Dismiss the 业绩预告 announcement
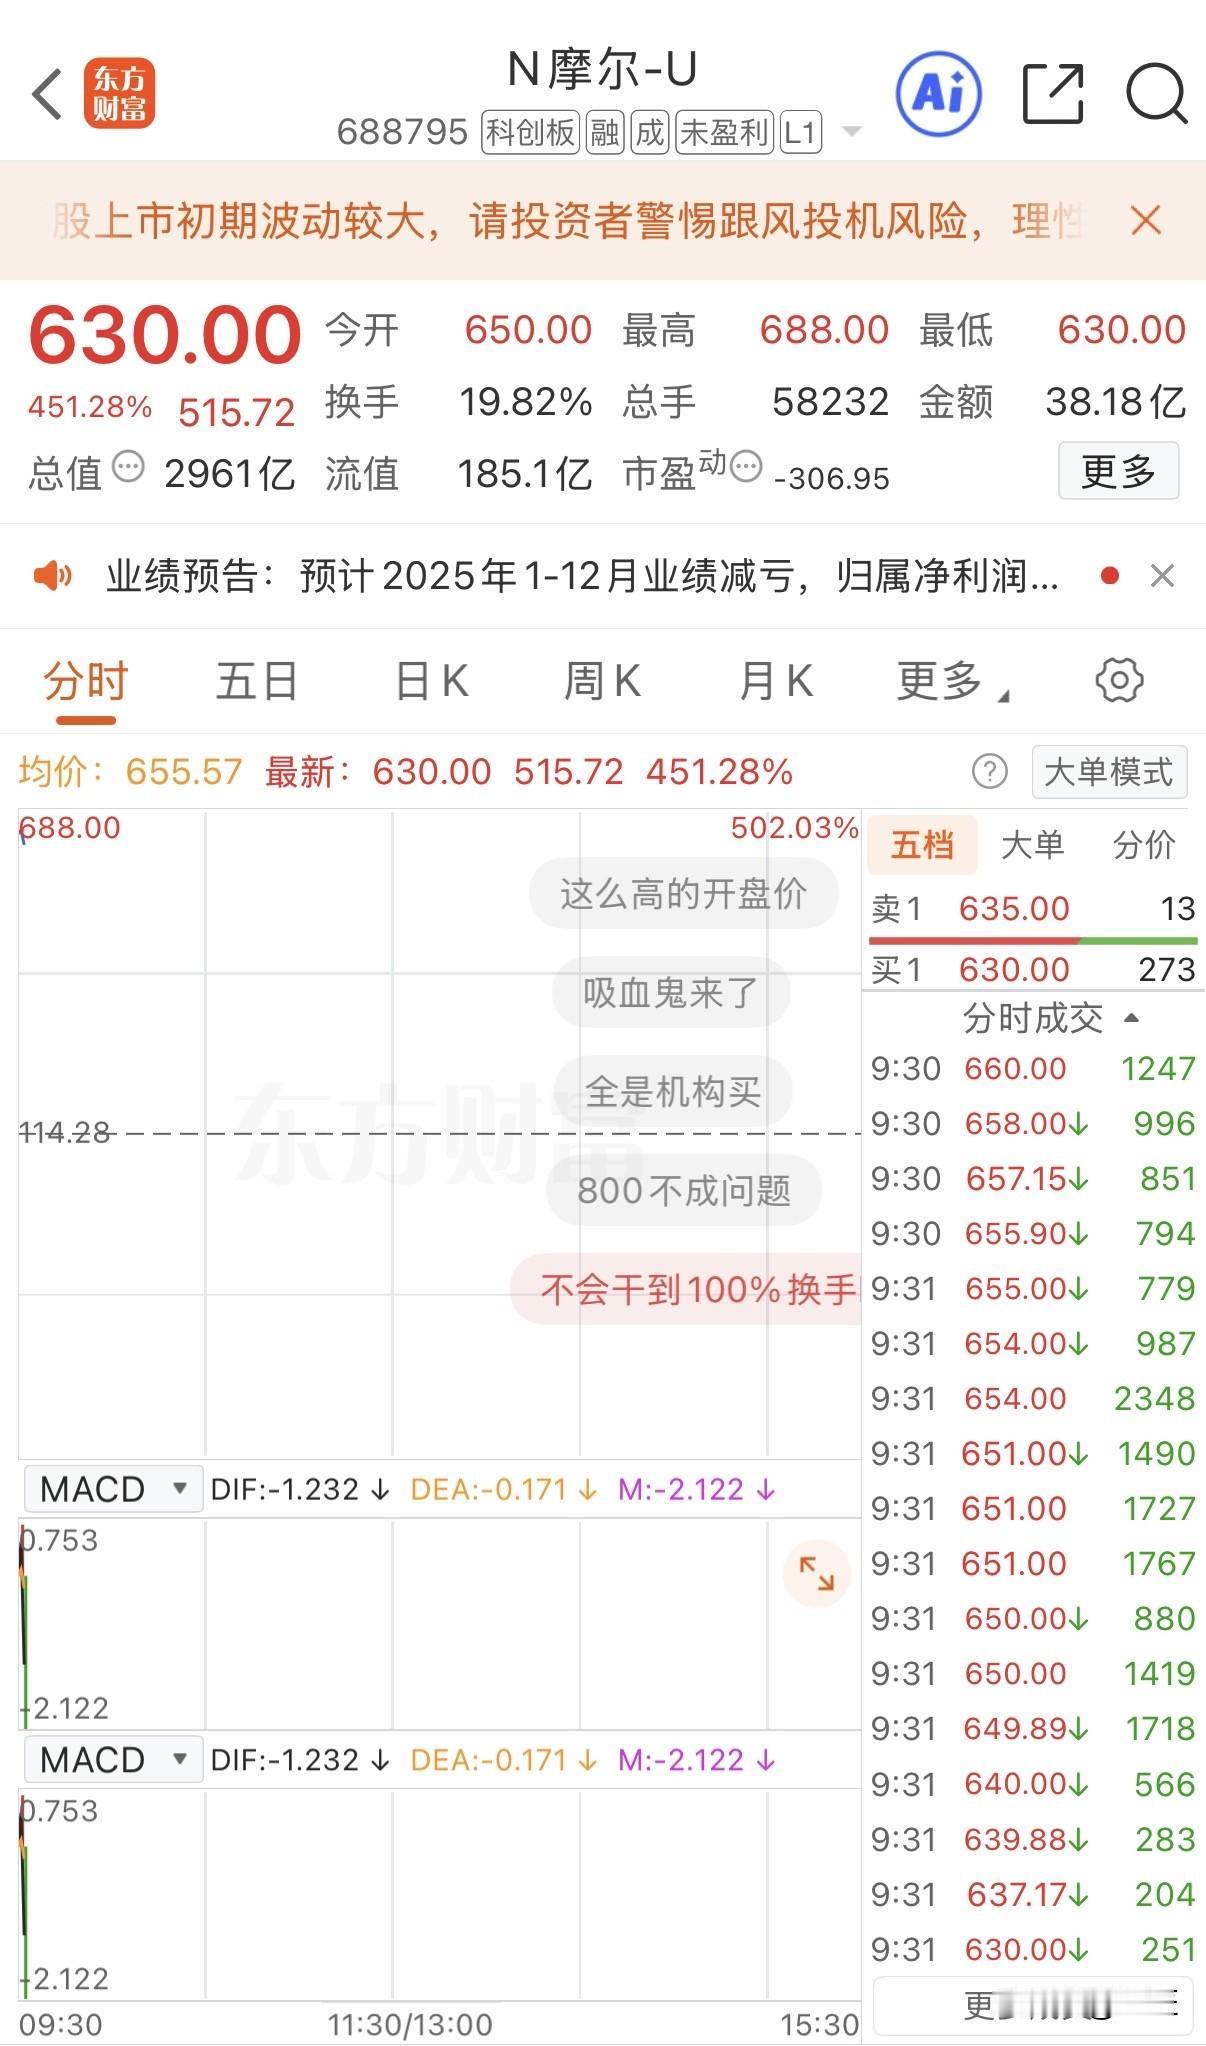1206x2046 pixels. 1162,576
